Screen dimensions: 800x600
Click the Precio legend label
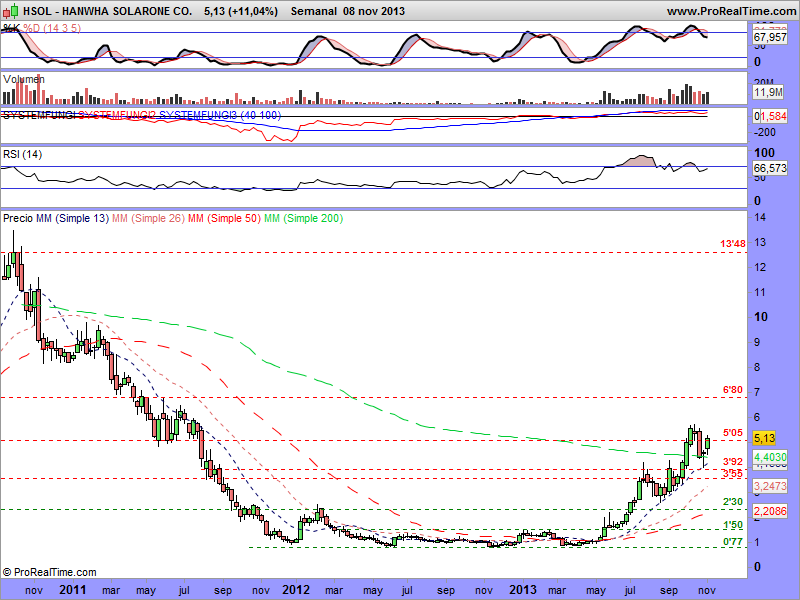point(18,218)
